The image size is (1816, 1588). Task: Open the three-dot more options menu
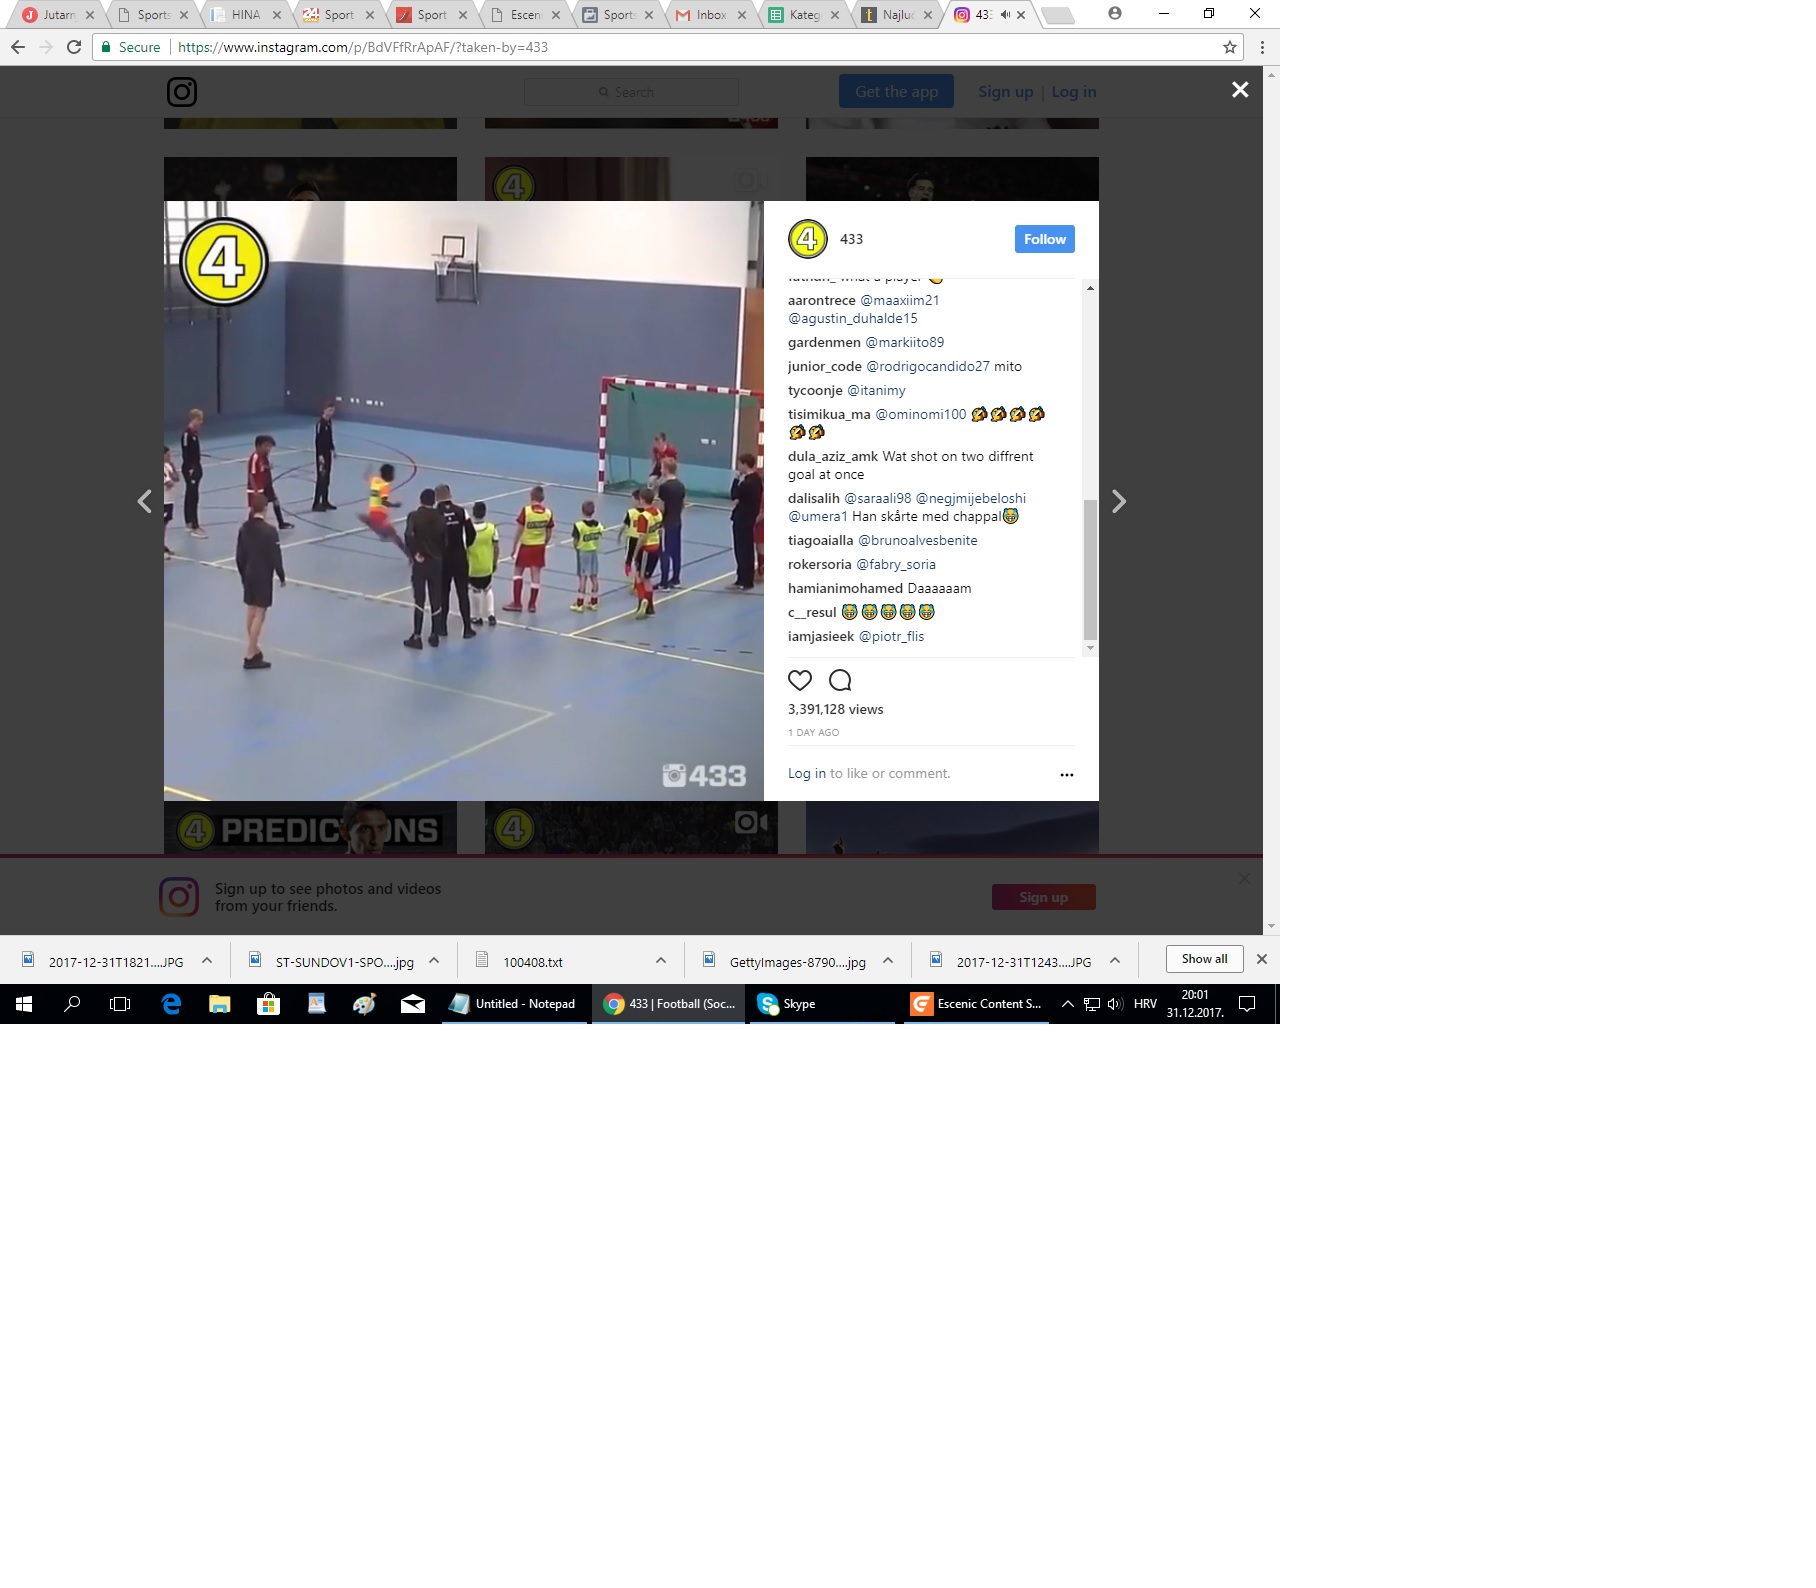coord(1067,775)
